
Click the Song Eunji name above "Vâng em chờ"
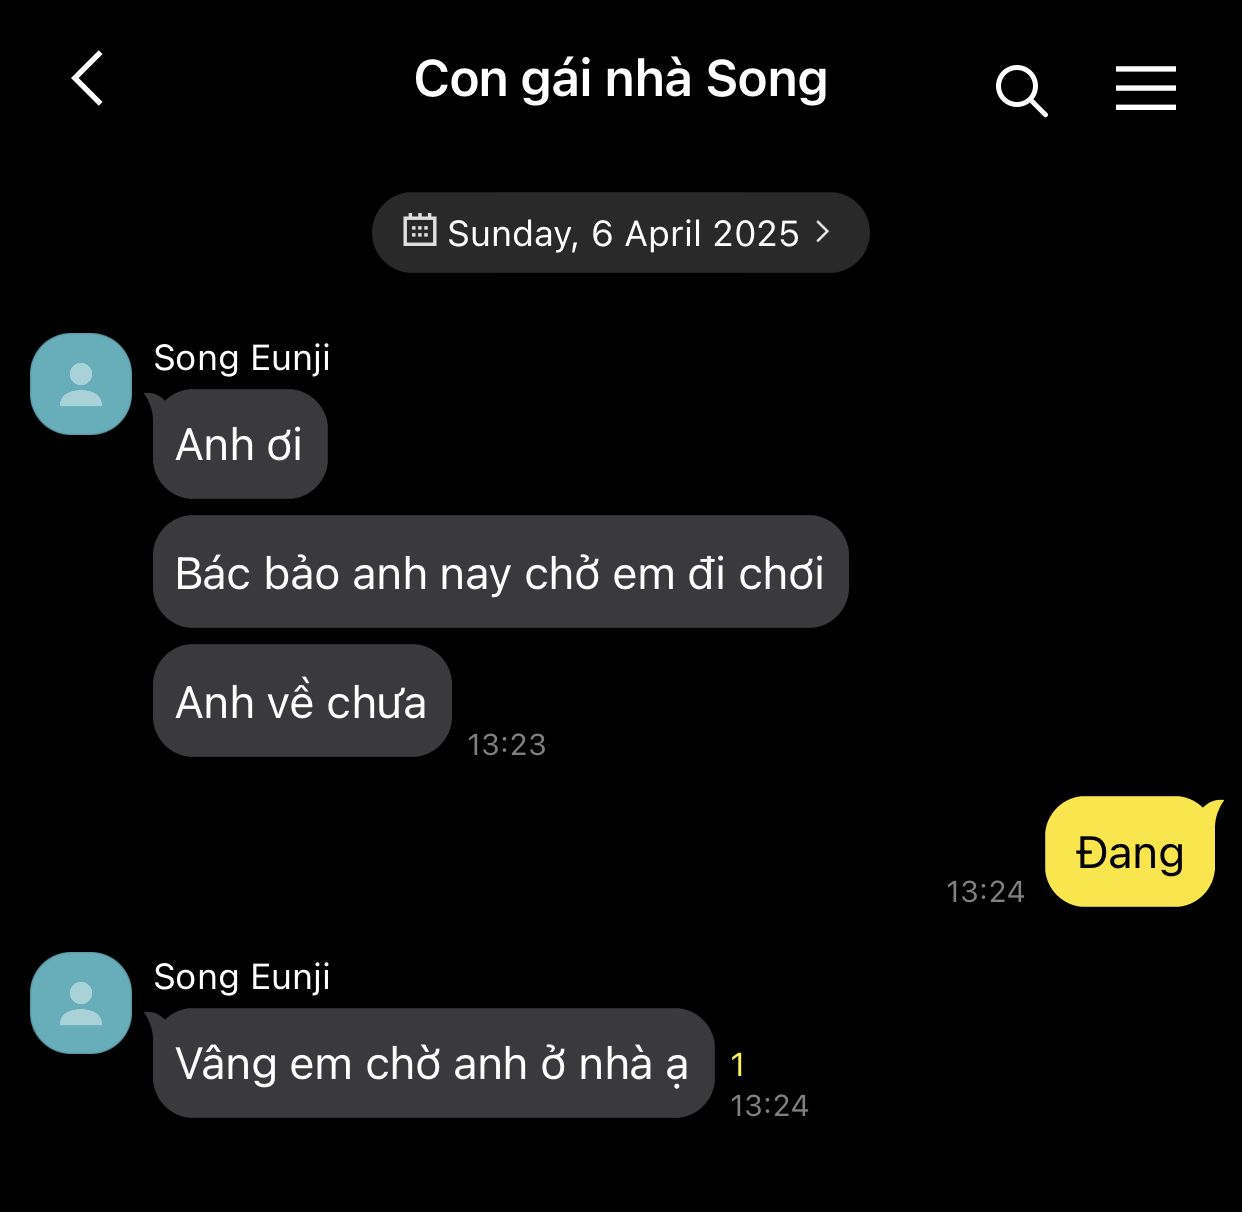coord(242,977)
